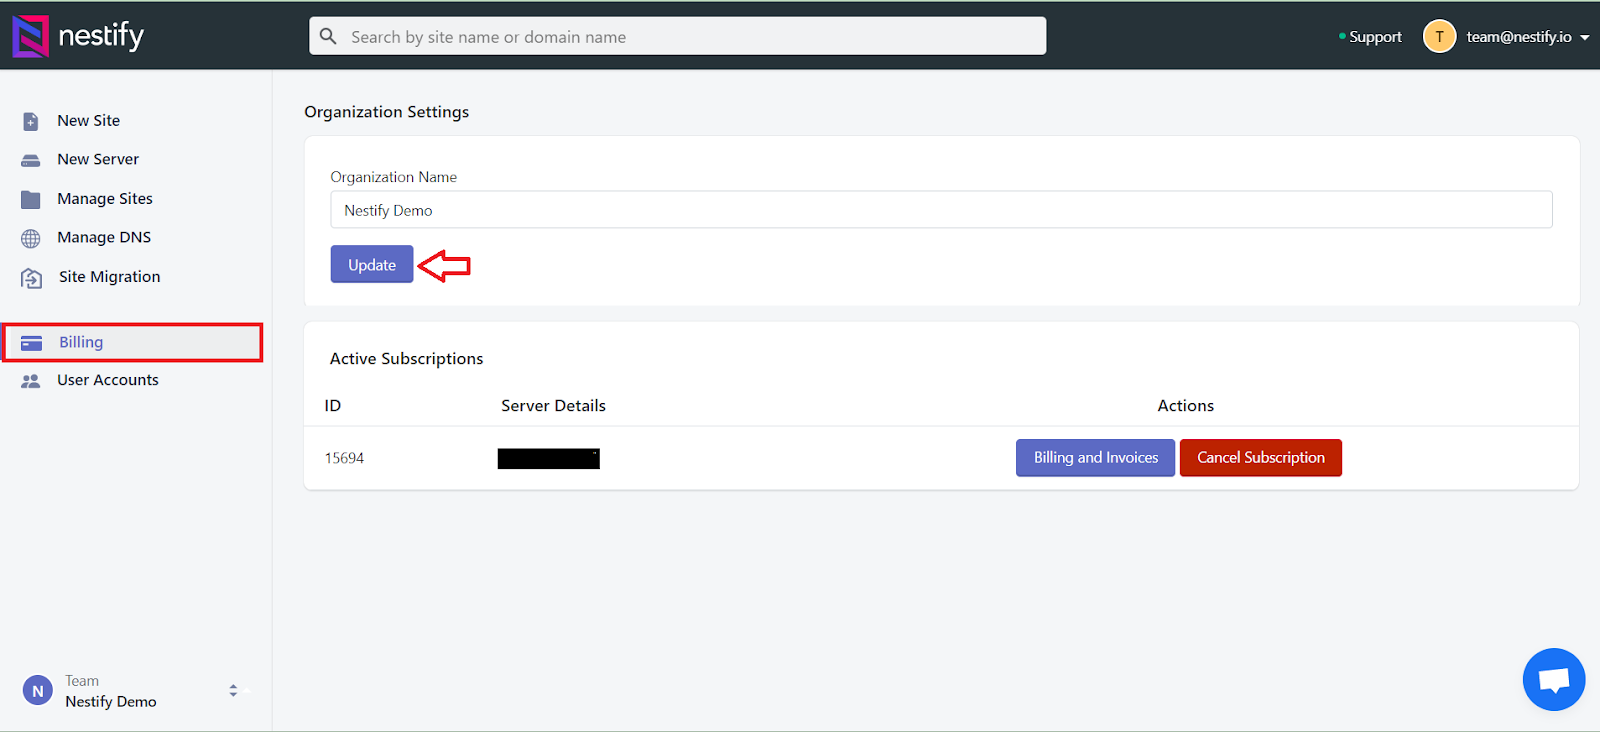
Task: Open Billing and Invoices
Action: tap(1096, 458)
